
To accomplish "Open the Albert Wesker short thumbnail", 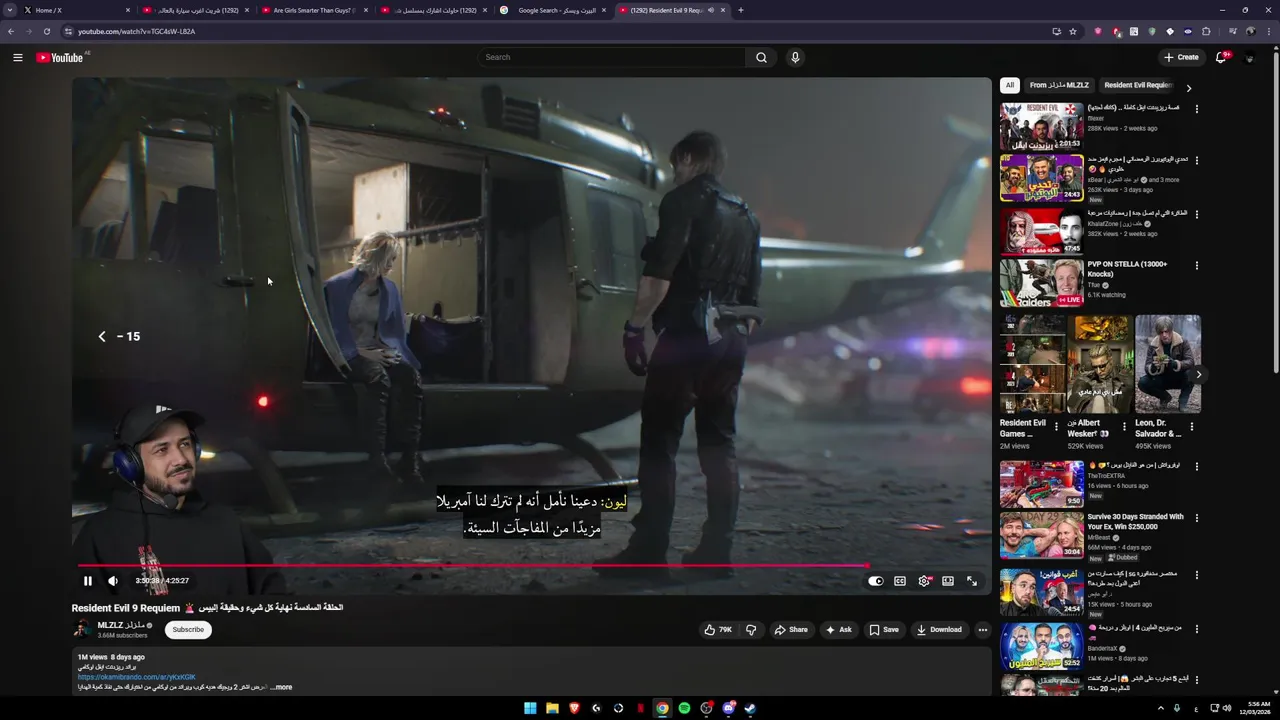I will click(1101, 364).
